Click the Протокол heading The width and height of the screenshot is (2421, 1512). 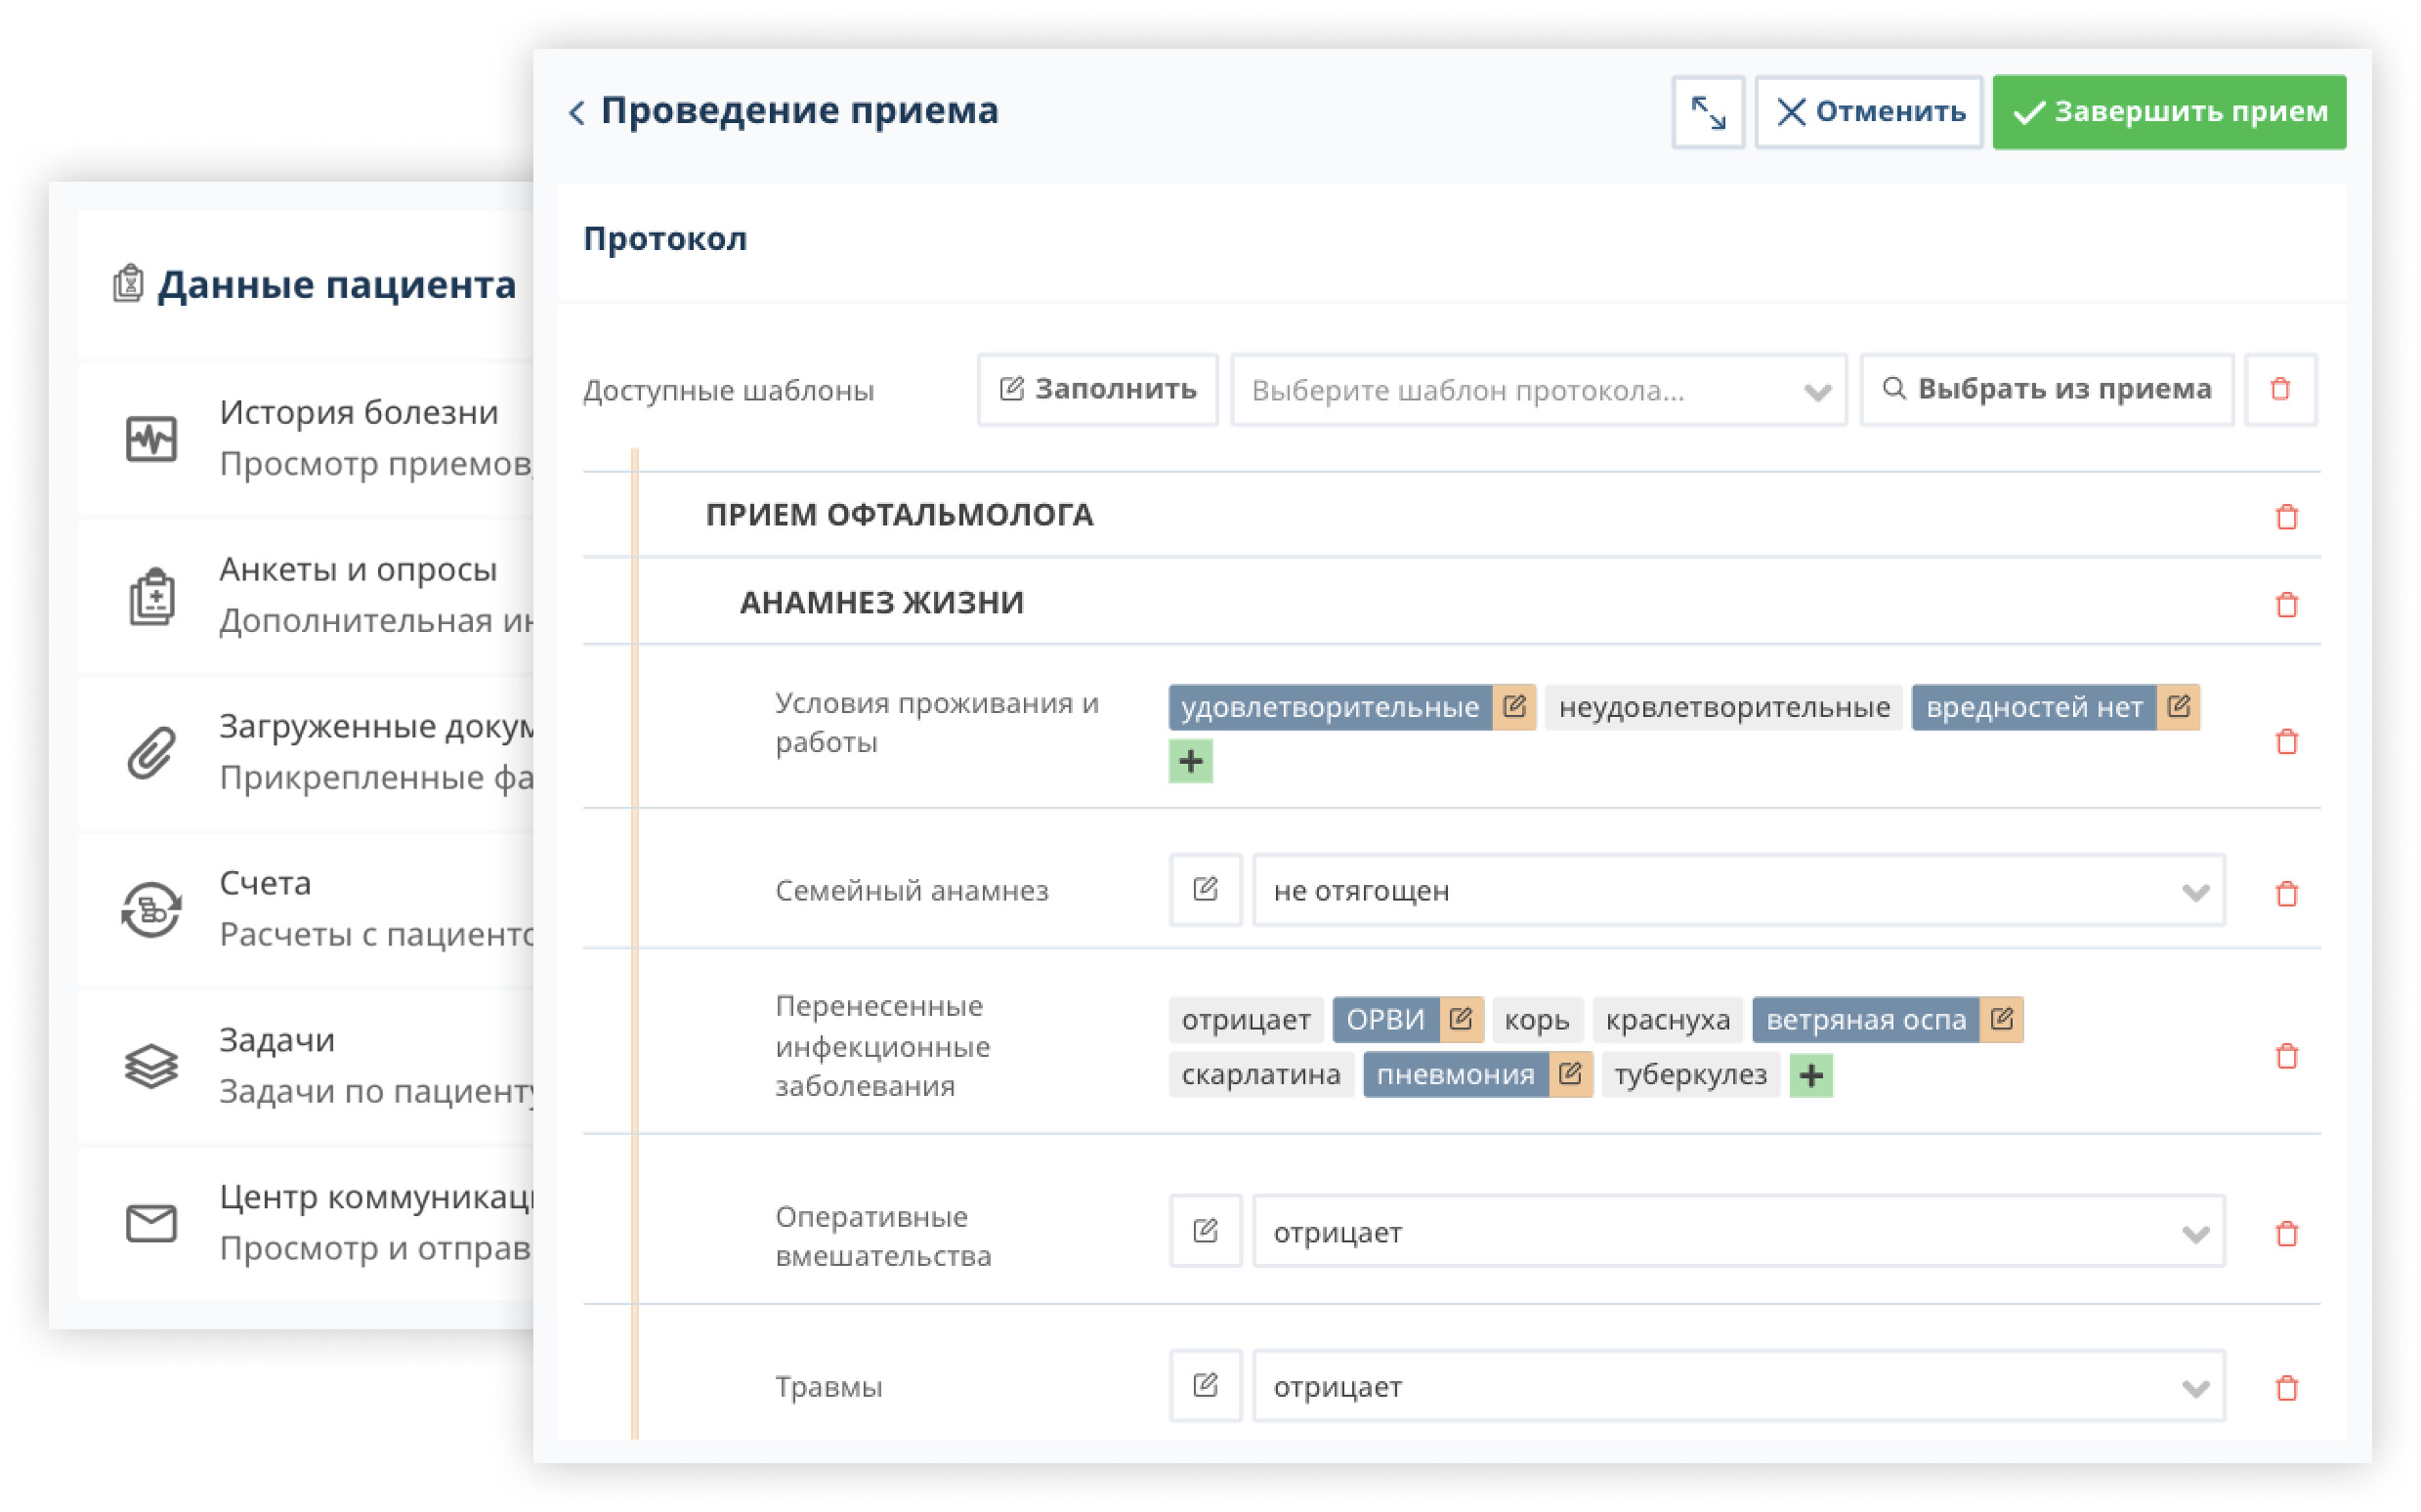coord(665,239)
